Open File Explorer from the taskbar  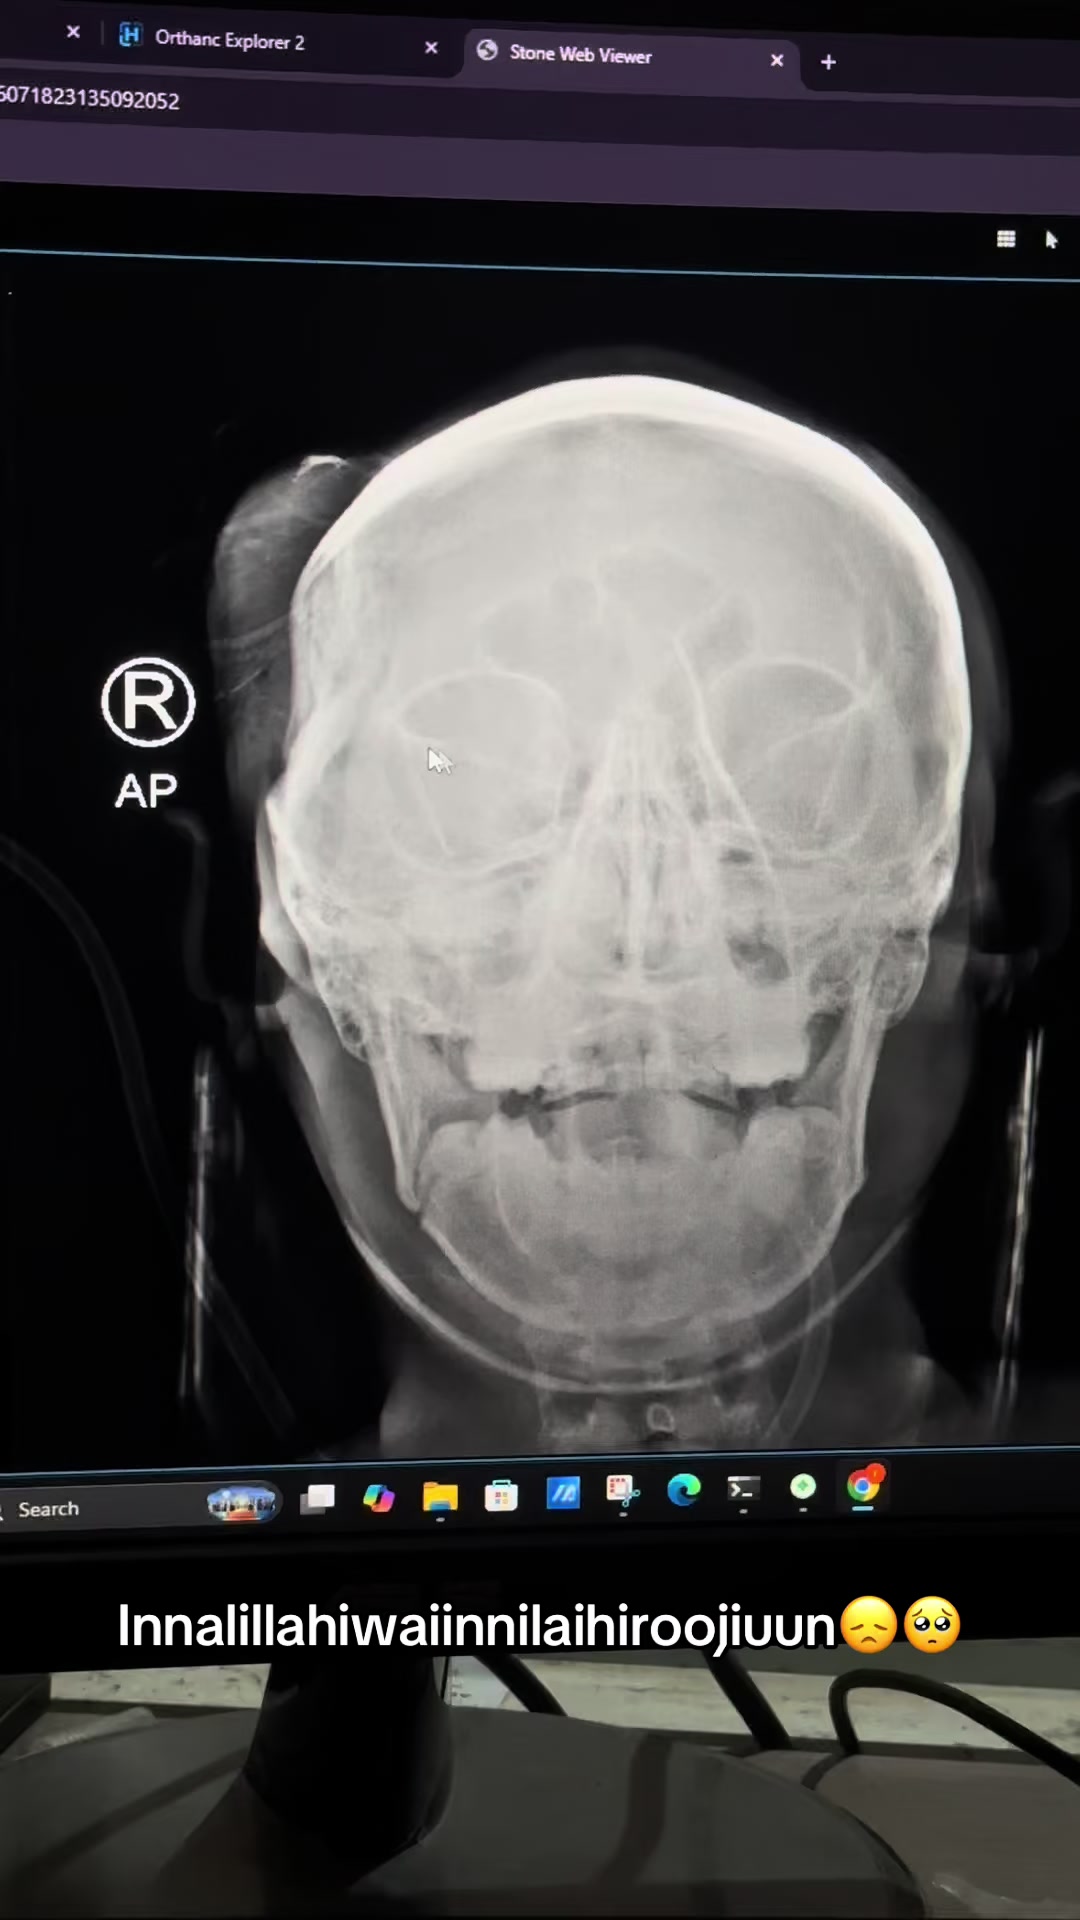(x=440, y=1497)
